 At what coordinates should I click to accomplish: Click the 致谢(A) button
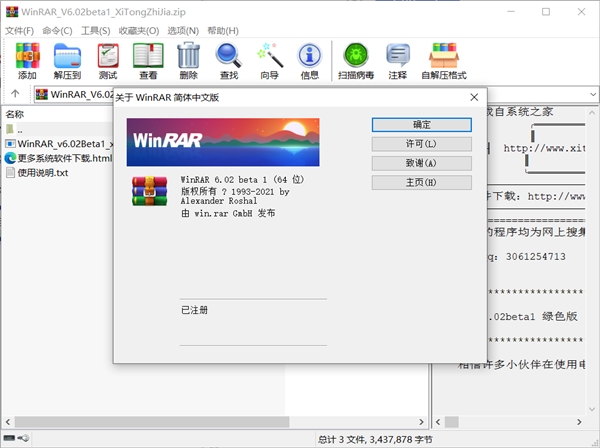pos(422,163)
